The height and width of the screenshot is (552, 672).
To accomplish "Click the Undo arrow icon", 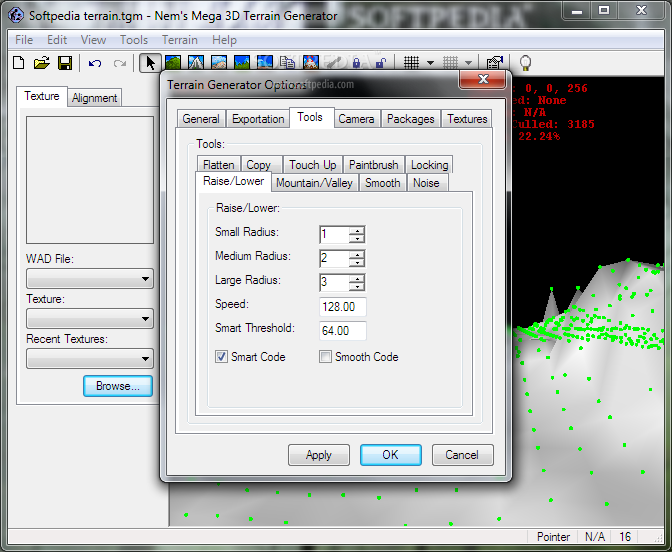I will (95, 63).
